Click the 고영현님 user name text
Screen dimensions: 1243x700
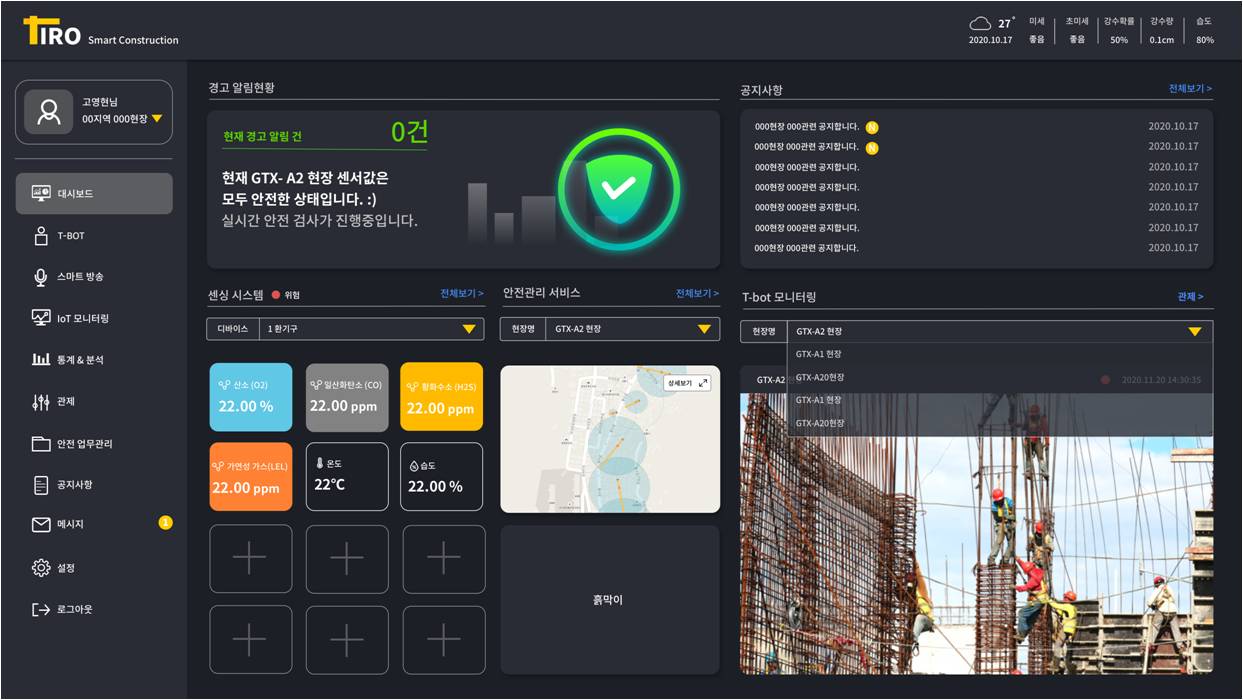[x=100, y=102]
